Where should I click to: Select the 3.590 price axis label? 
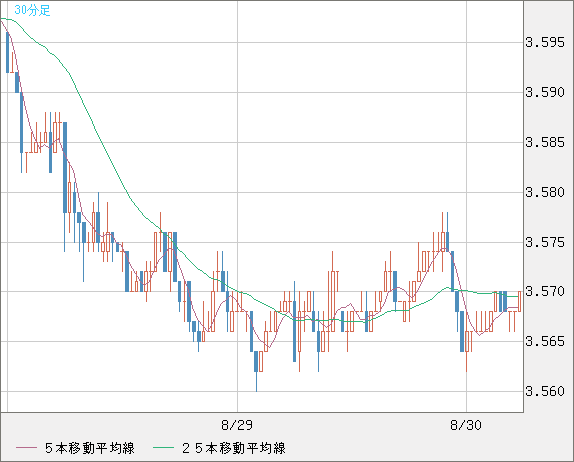[545, 92]
